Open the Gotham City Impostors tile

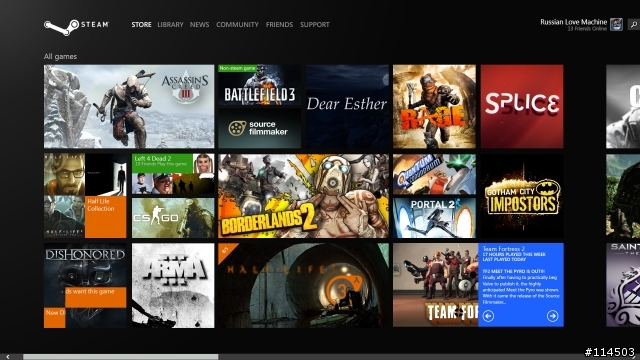tap(522, 196)
